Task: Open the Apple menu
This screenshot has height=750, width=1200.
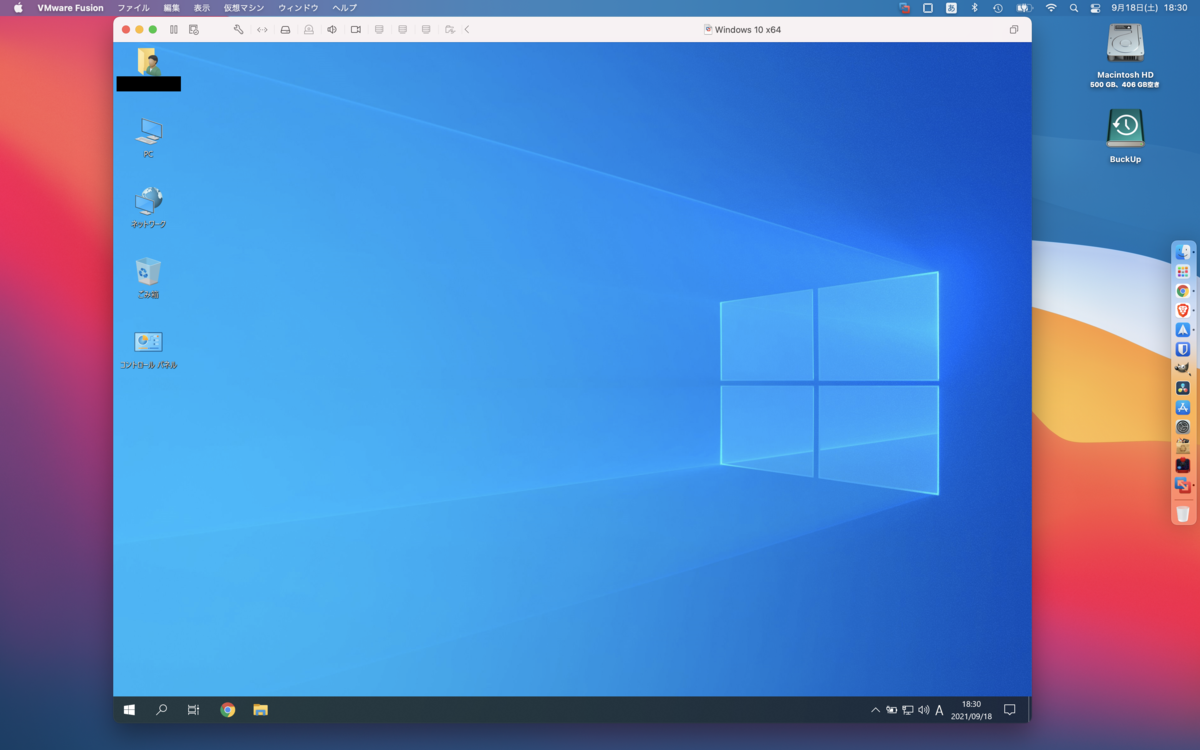Action: [x=18, y=7]
